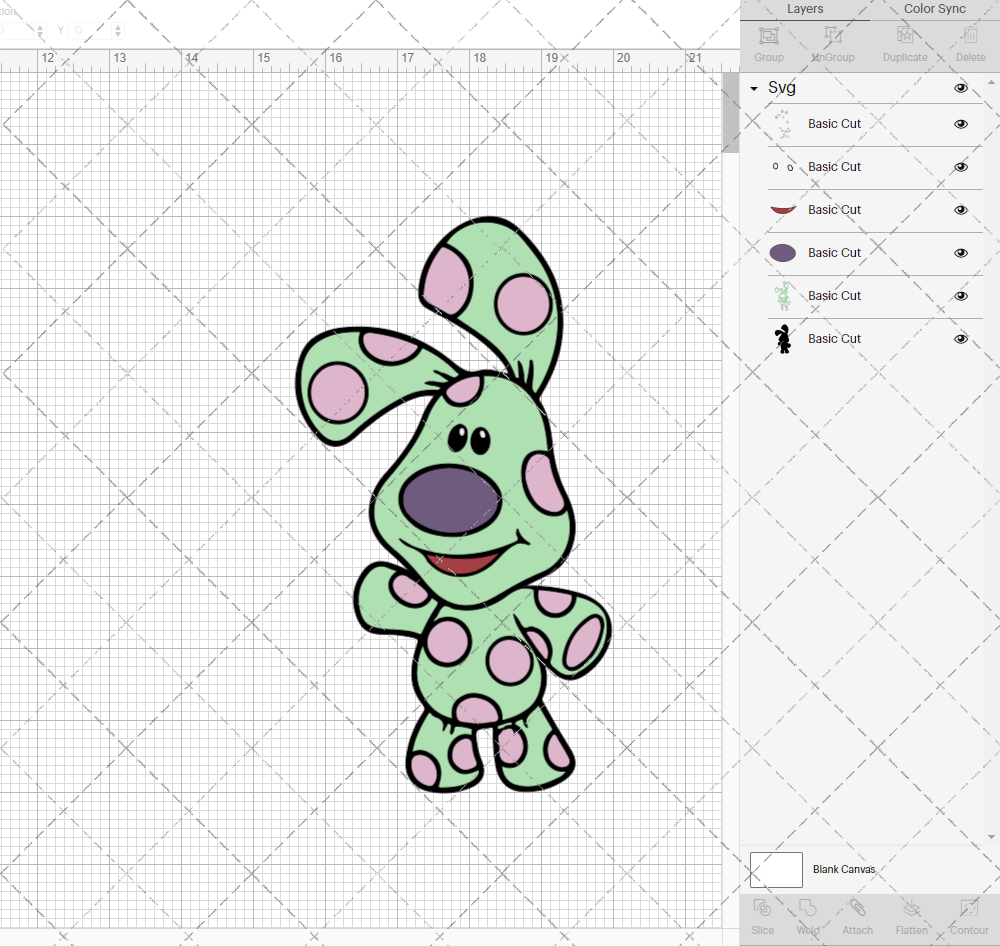Image resolution: width=1000 pixels, height=946 pixels.
Task: Click the canvas vertical scrollbar thumb
Action: [x=730, y=112]
